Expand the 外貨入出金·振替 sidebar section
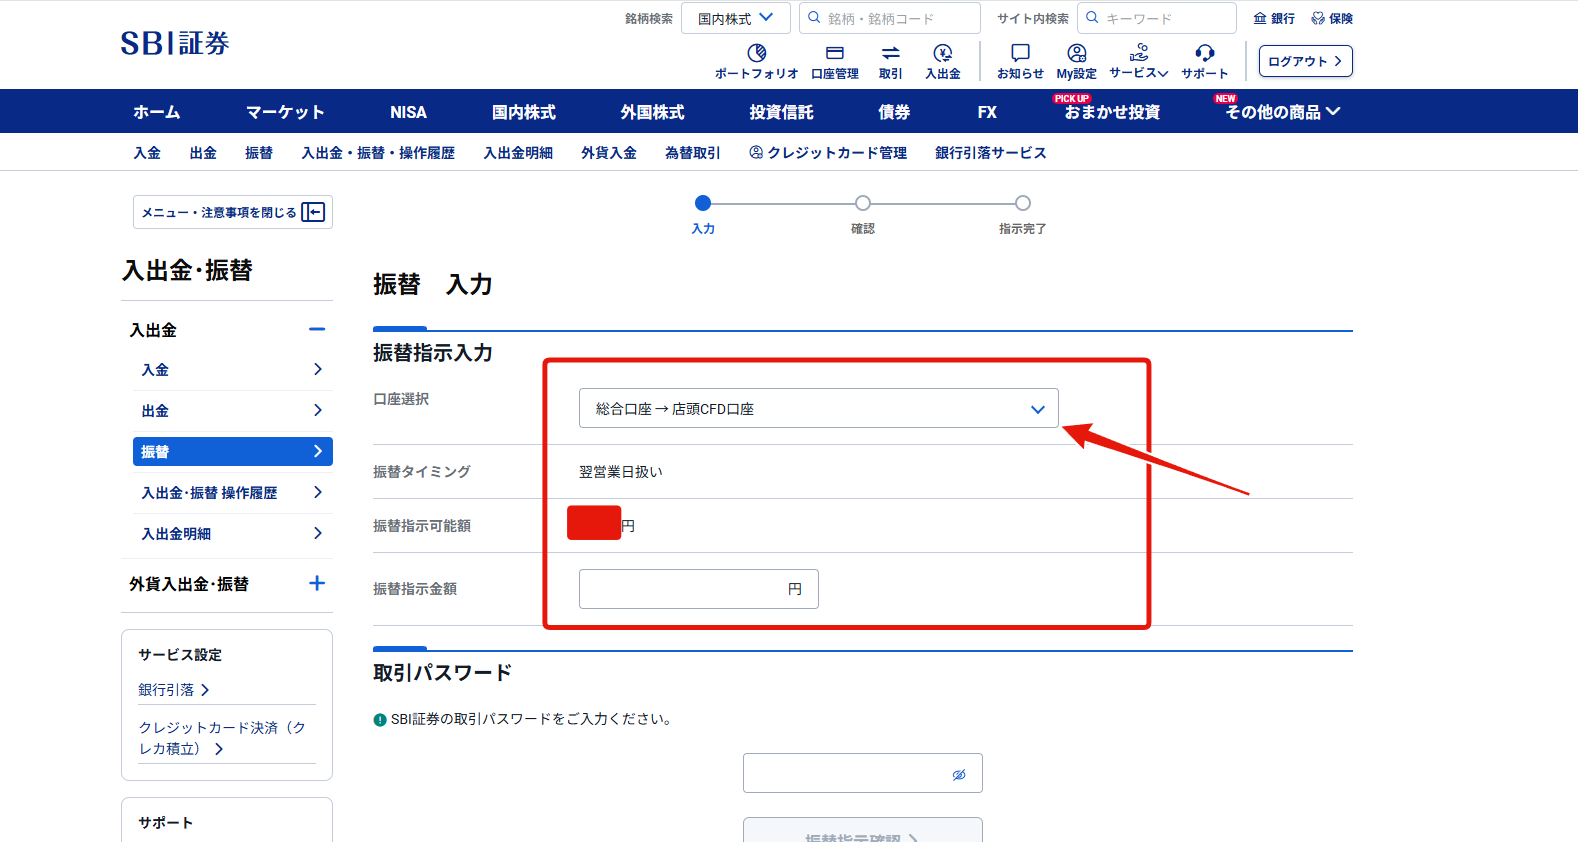Image resolution: width=1578 pixels, height=842 pixels. 317,583
